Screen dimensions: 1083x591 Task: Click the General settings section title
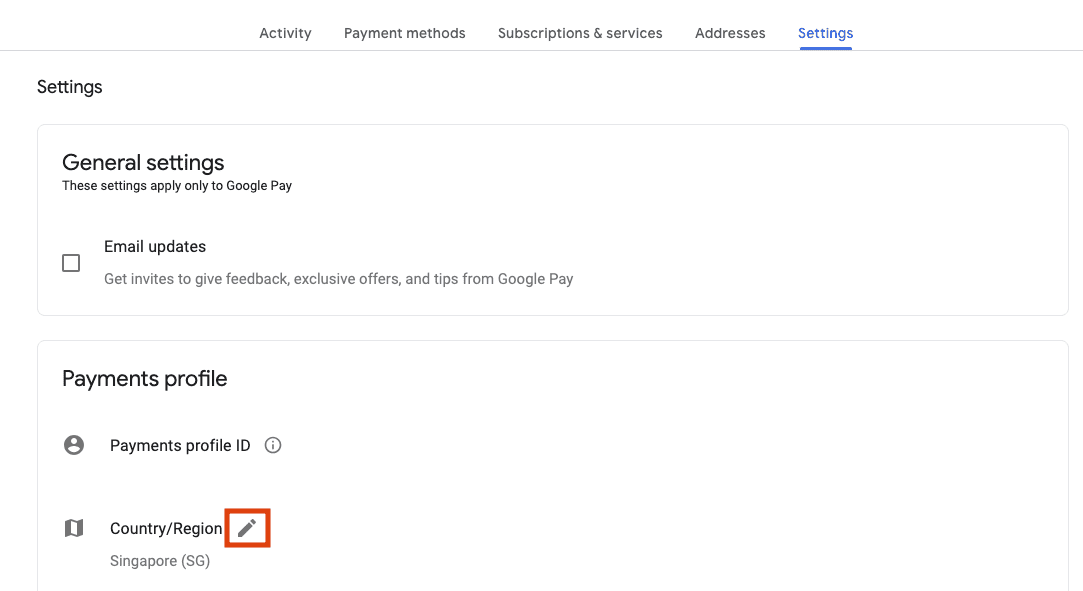(143, 162)
